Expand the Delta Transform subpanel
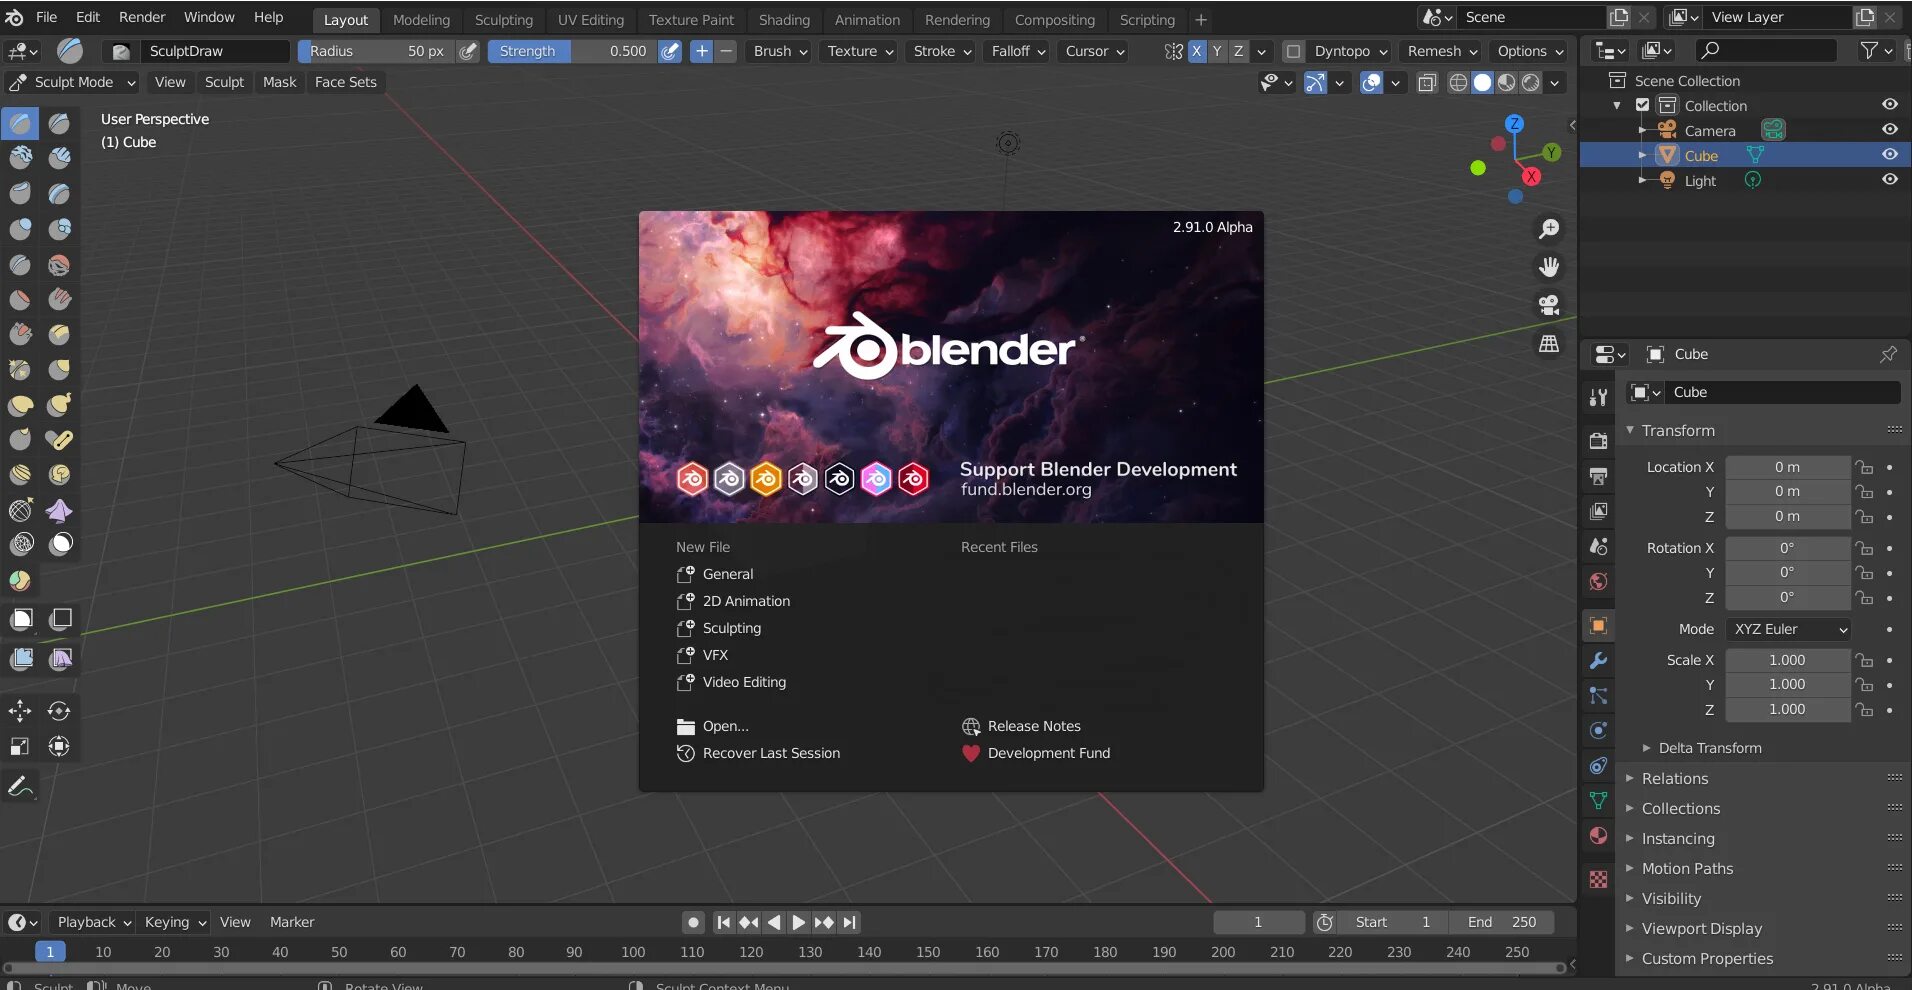Viewport: 1912px width, 990px height. coord(1709,748)
